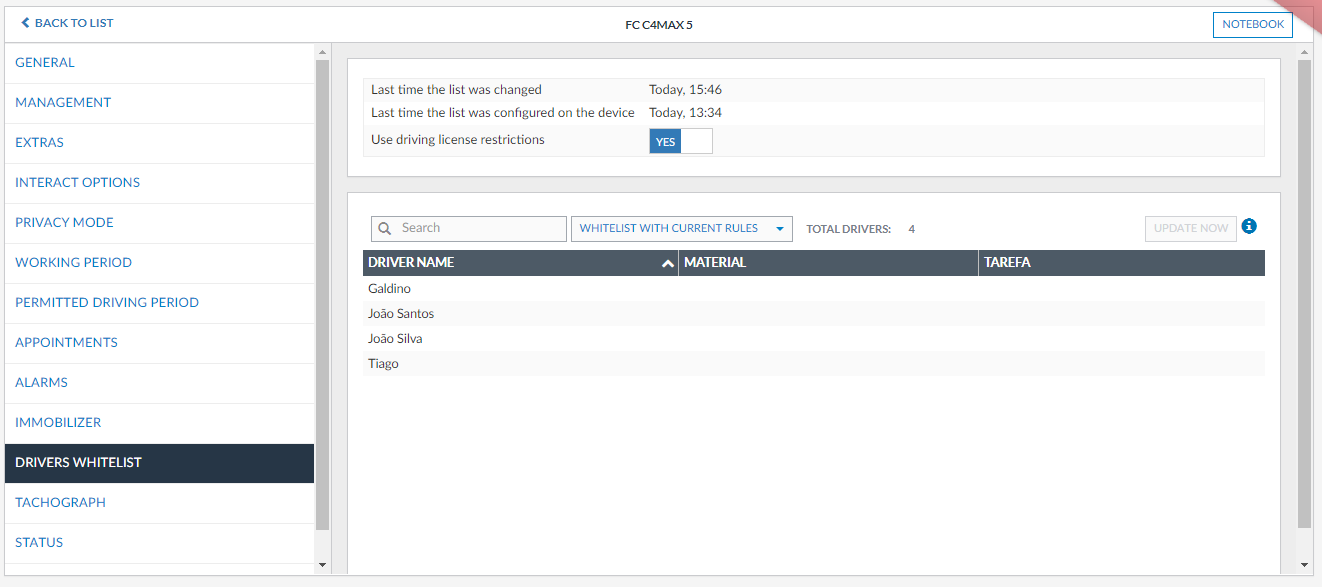Open the Whitelist With Current Rules dropdown
1322x587 pixels.
[x=681, y=228]
